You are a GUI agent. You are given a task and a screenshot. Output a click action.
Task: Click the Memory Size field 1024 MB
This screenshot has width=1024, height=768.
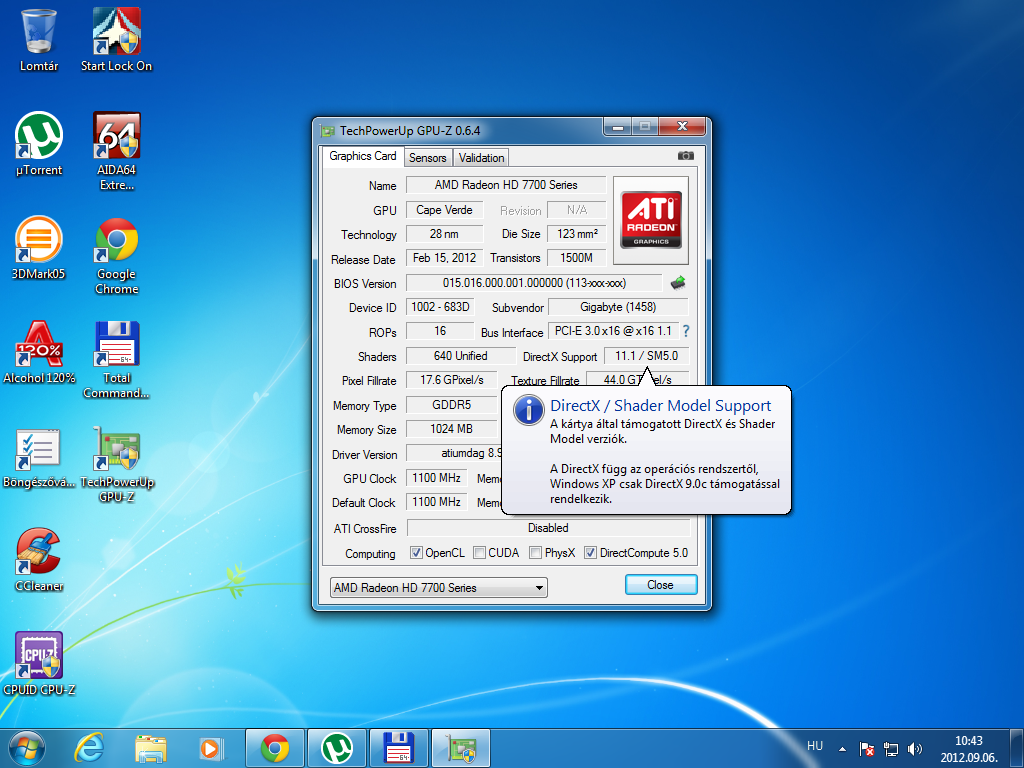[451, 429]
